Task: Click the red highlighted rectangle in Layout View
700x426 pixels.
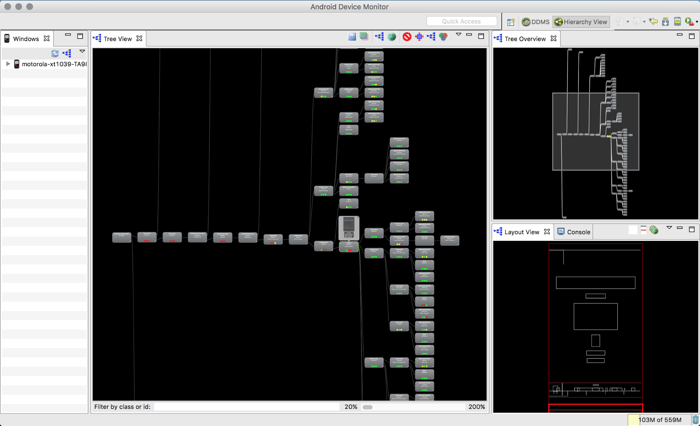Action: click(596, 408)
